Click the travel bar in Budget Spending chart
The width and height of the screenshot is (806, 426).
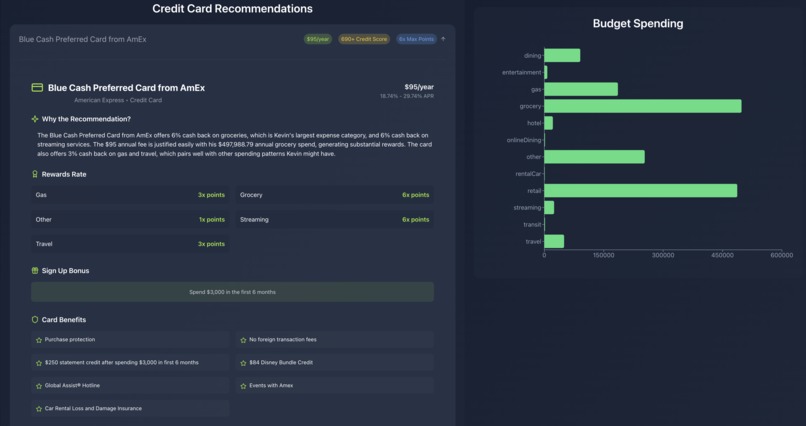click(x=554, y=242)
